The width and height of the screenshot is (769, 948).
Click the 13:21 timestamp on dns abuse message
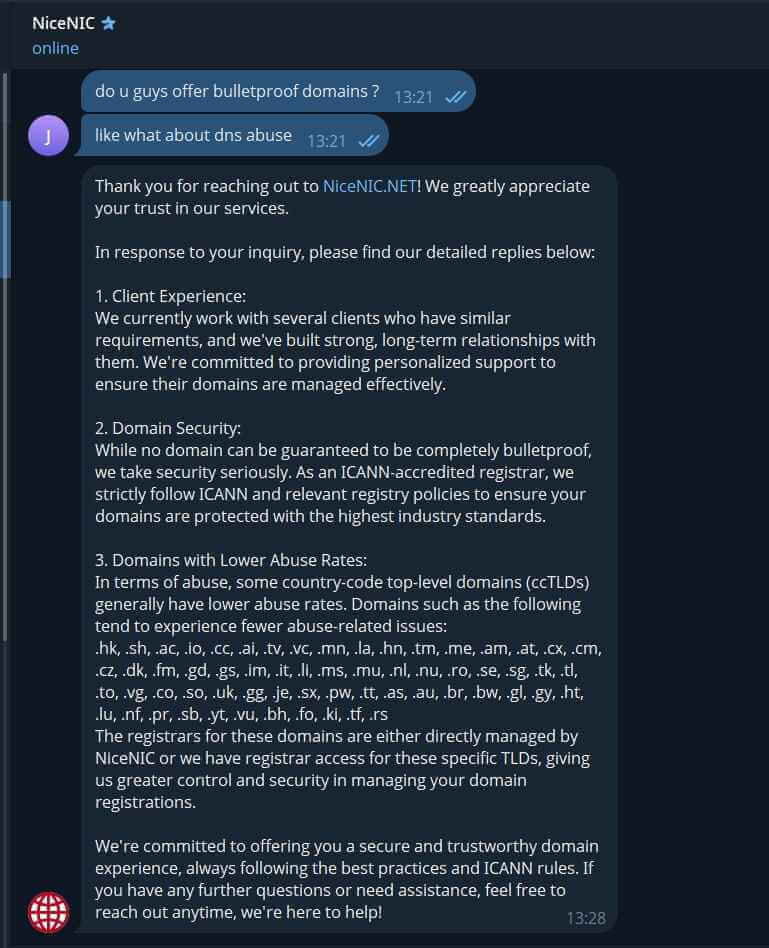click(326, 140)
